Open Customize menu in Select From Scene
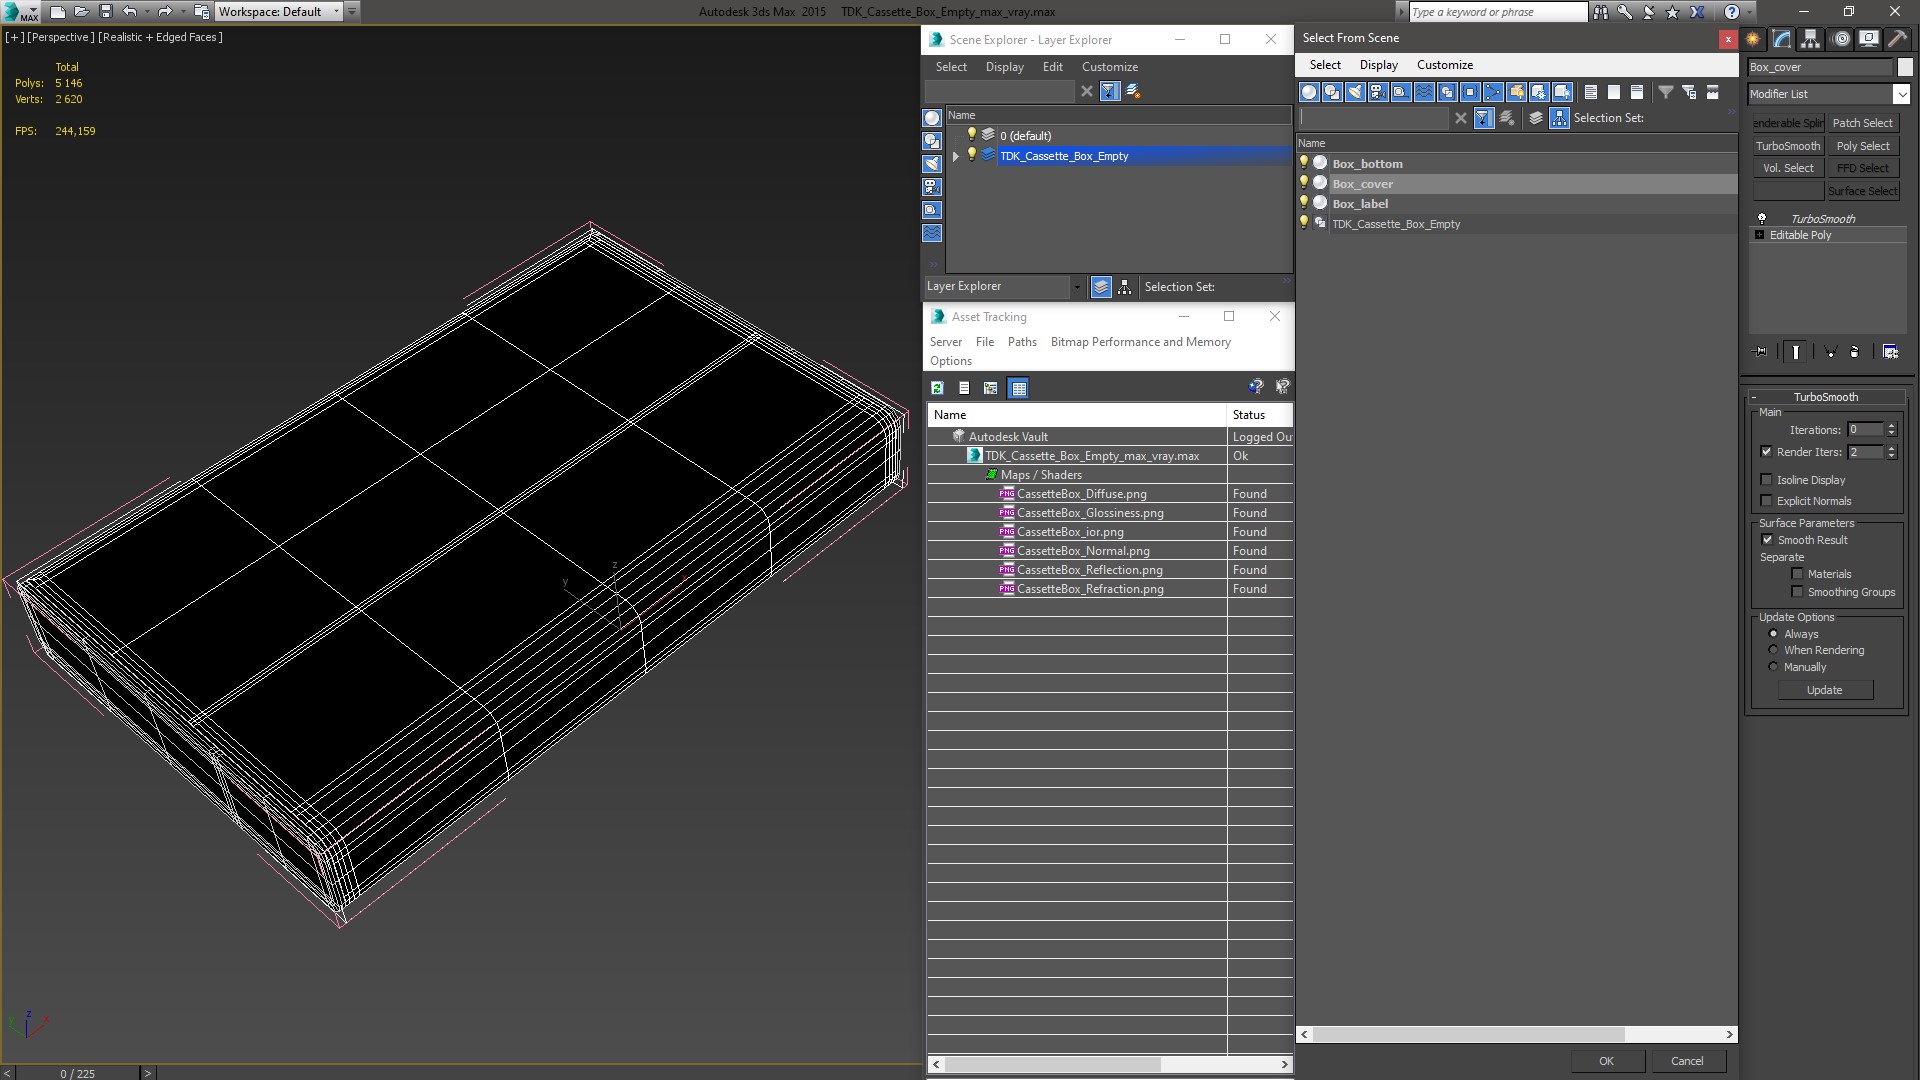1920x1080 pixels. [x=1444, y=65]
